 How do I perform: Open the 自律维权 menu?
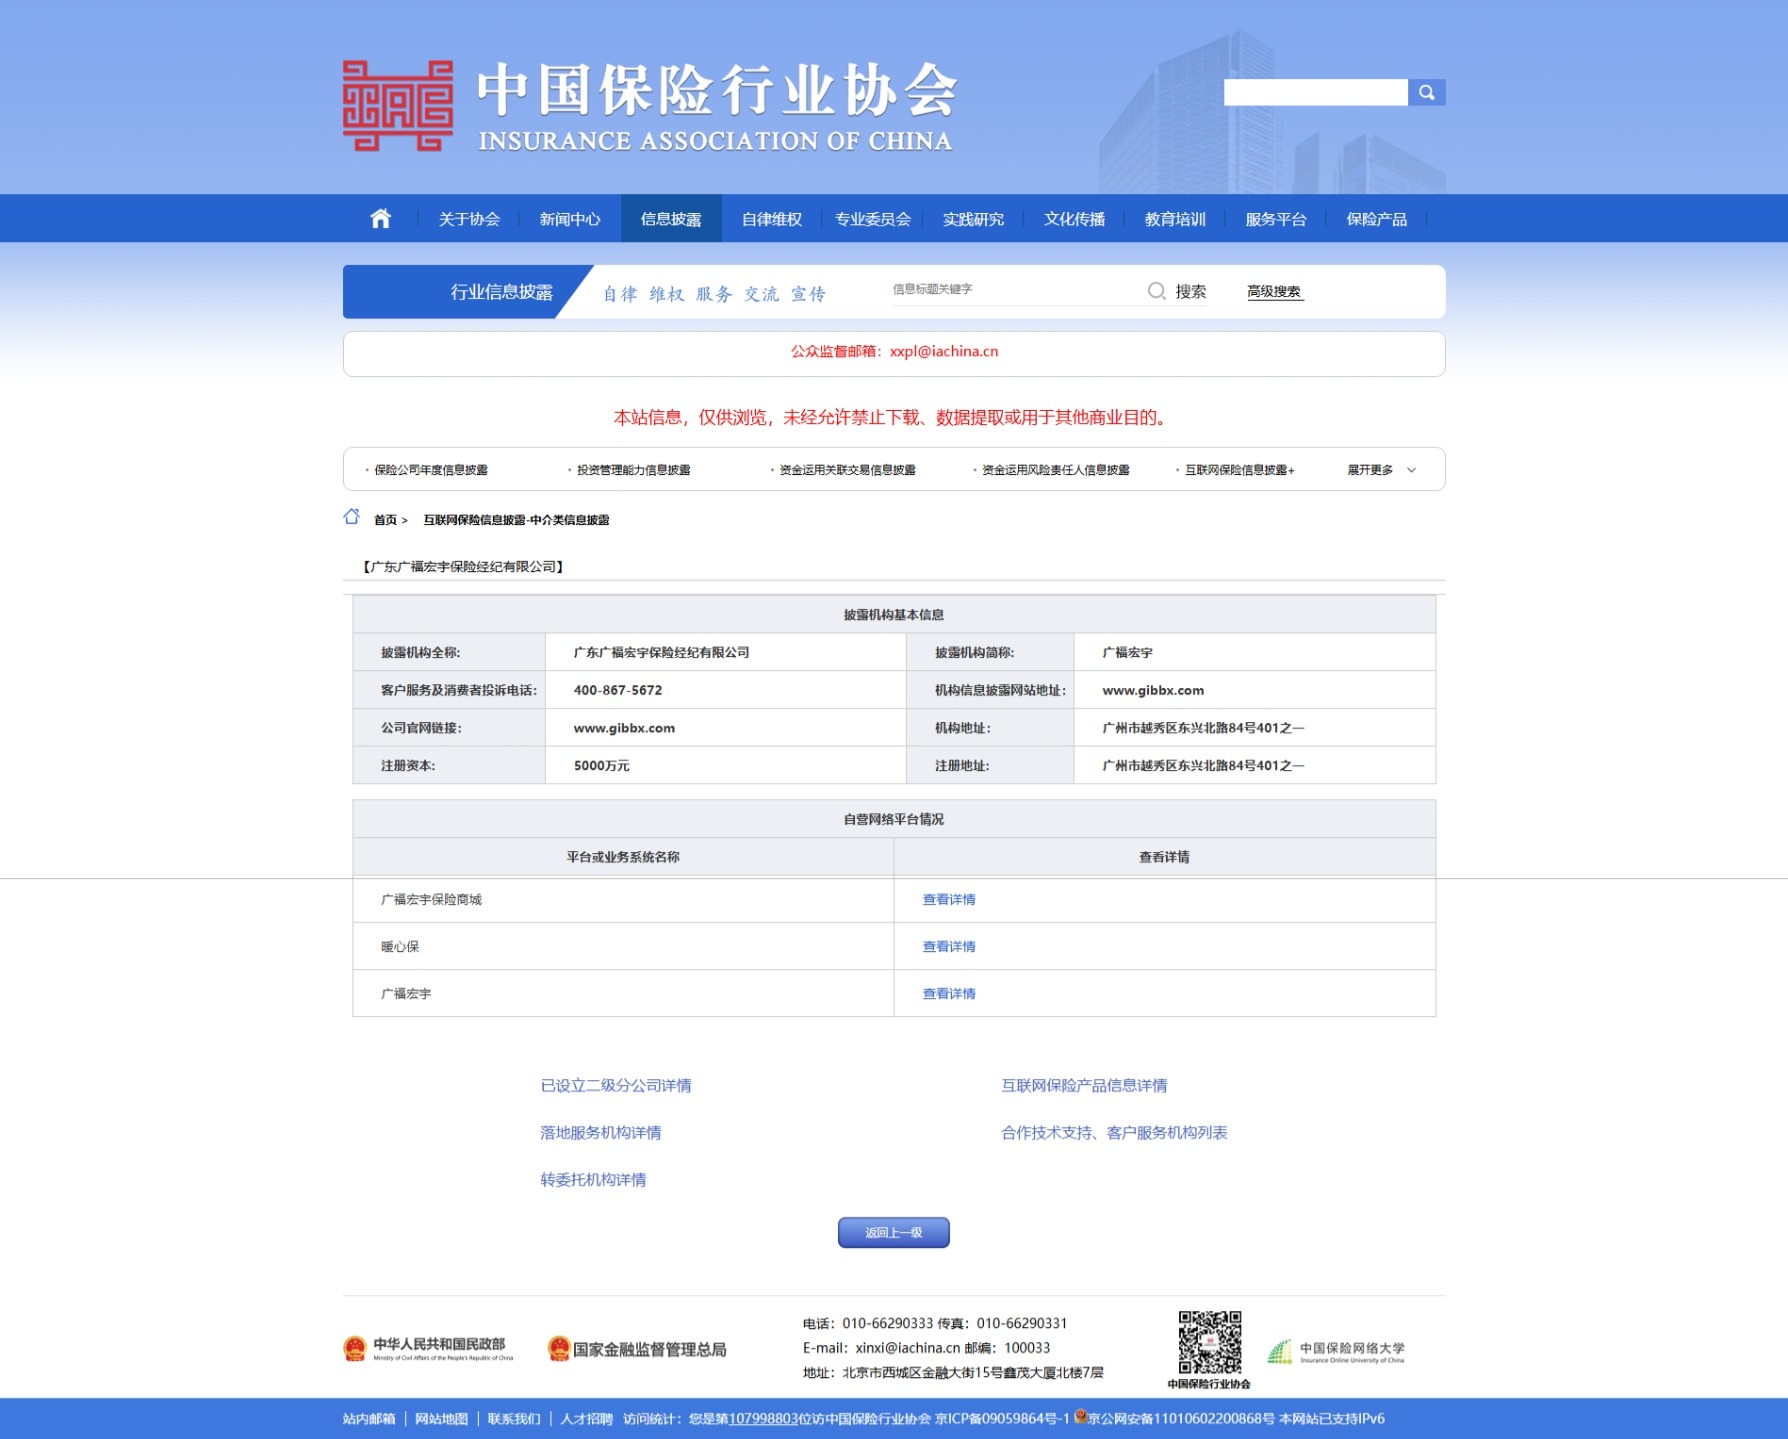772,219
